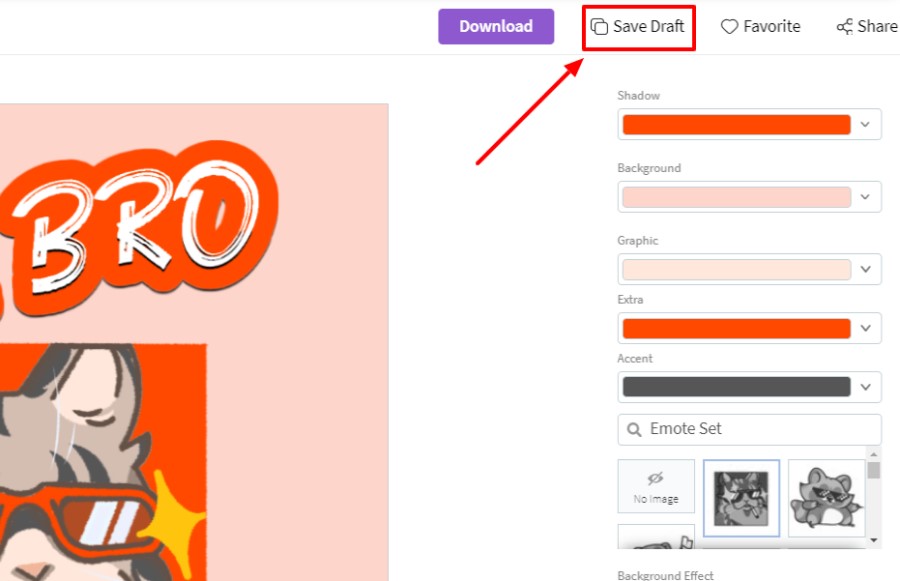Open the Graphic color swatch
This screenshot has width=900, height=581.
(x=736, y=269)
